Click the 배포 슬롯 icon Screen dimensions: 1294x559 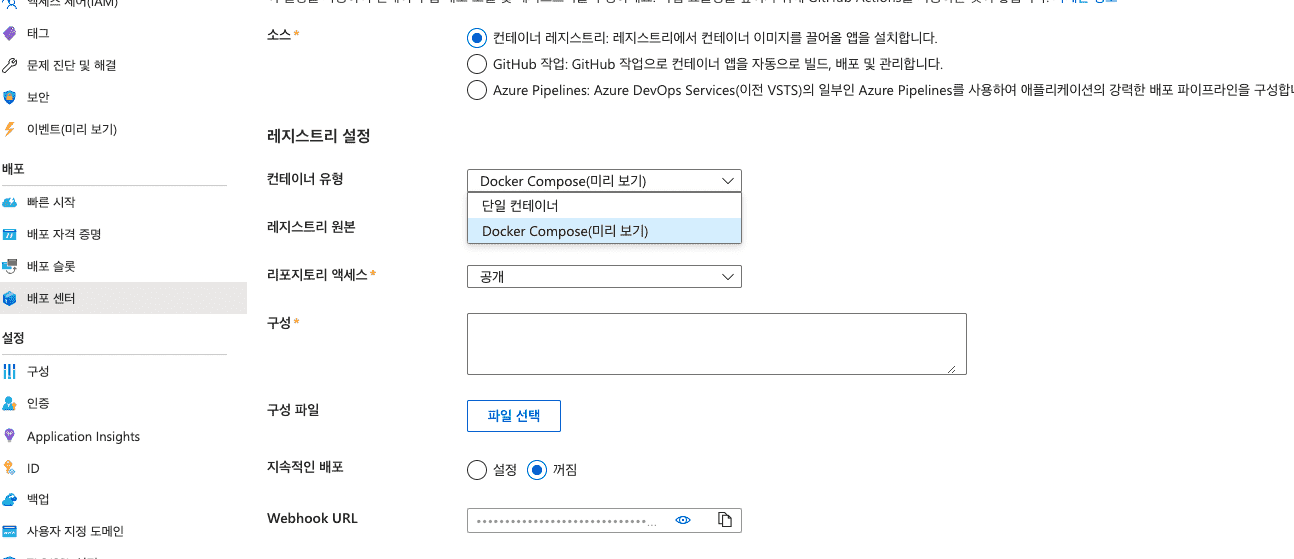(10, 266)
